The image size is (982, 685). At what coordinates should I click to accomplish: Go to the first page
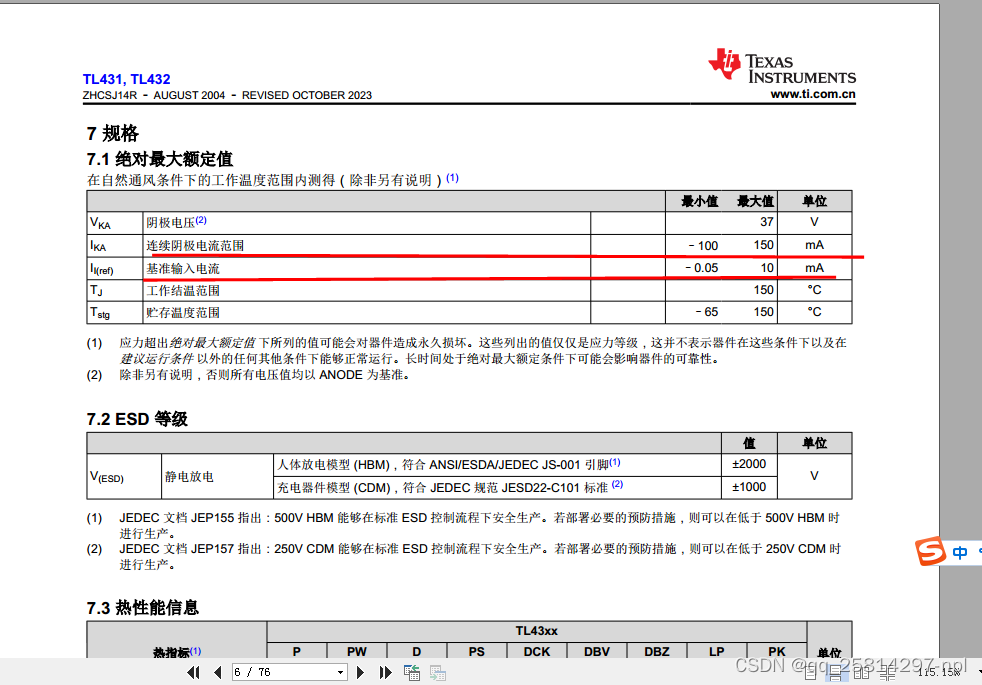[x=194, y=672]
